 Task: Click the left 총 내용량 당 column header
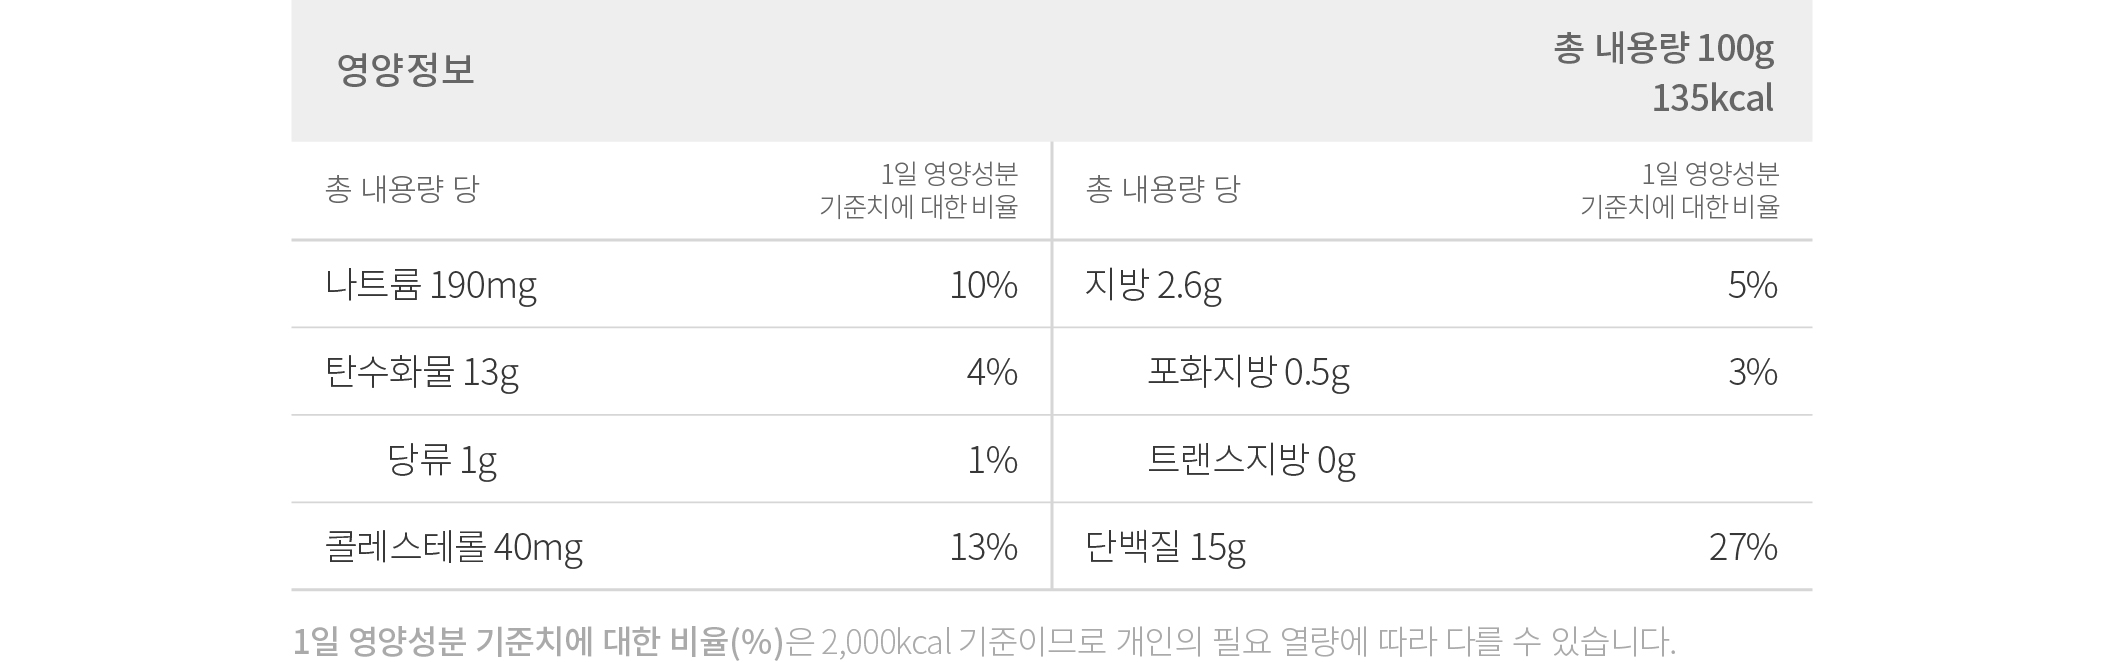coord(402,189)
